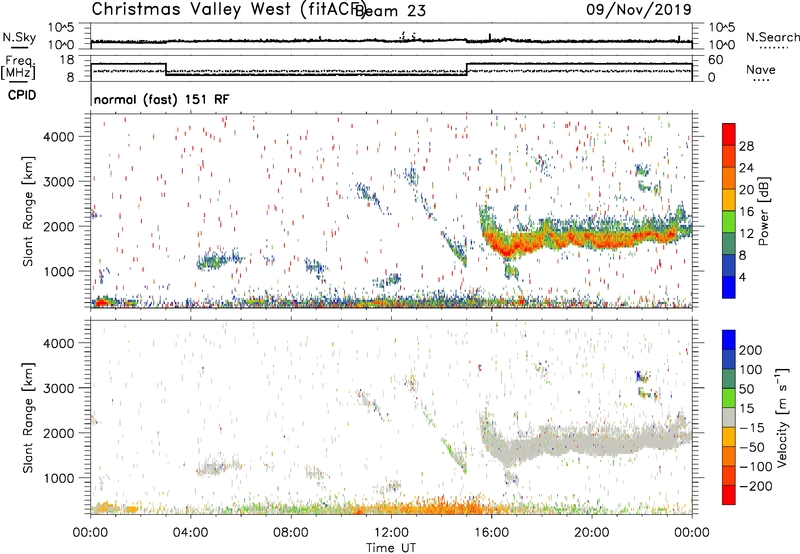Click the '-15' velocity colorbar tick value
Image resolution: width=800 pixels, height=554 pixels.
pyautogui.click(x=752, y=427)
